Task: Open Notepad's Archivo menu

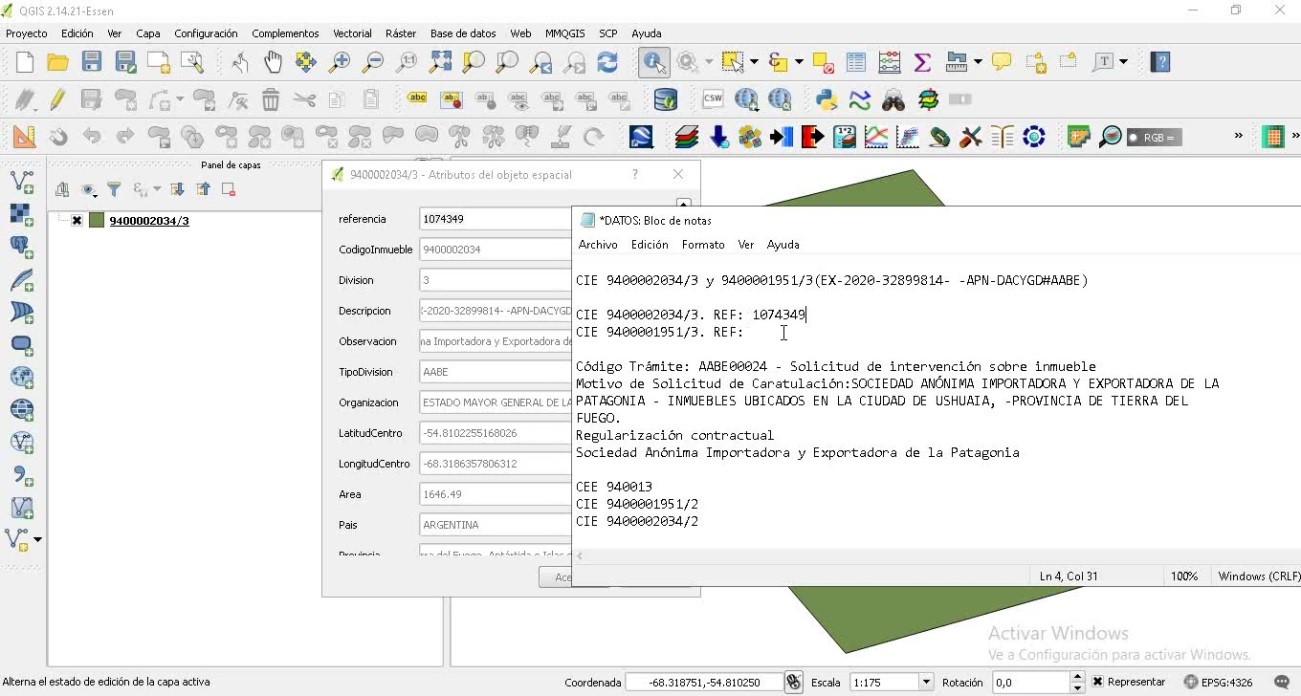Action: [x=598, y=244]
